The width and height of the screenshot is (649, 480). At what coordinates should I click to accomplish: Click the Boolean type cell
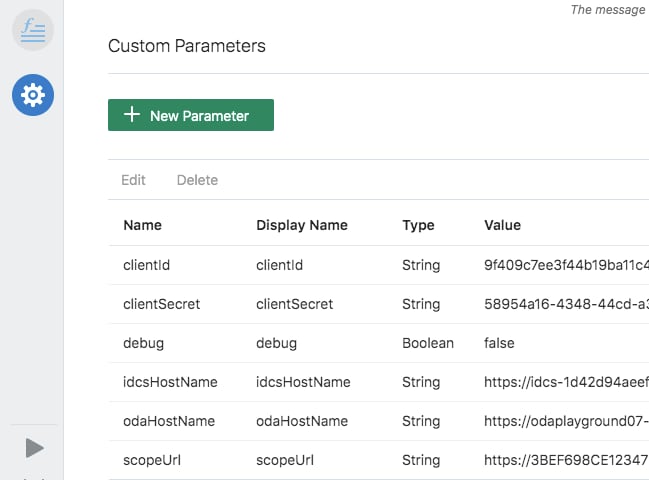[427, 343]
